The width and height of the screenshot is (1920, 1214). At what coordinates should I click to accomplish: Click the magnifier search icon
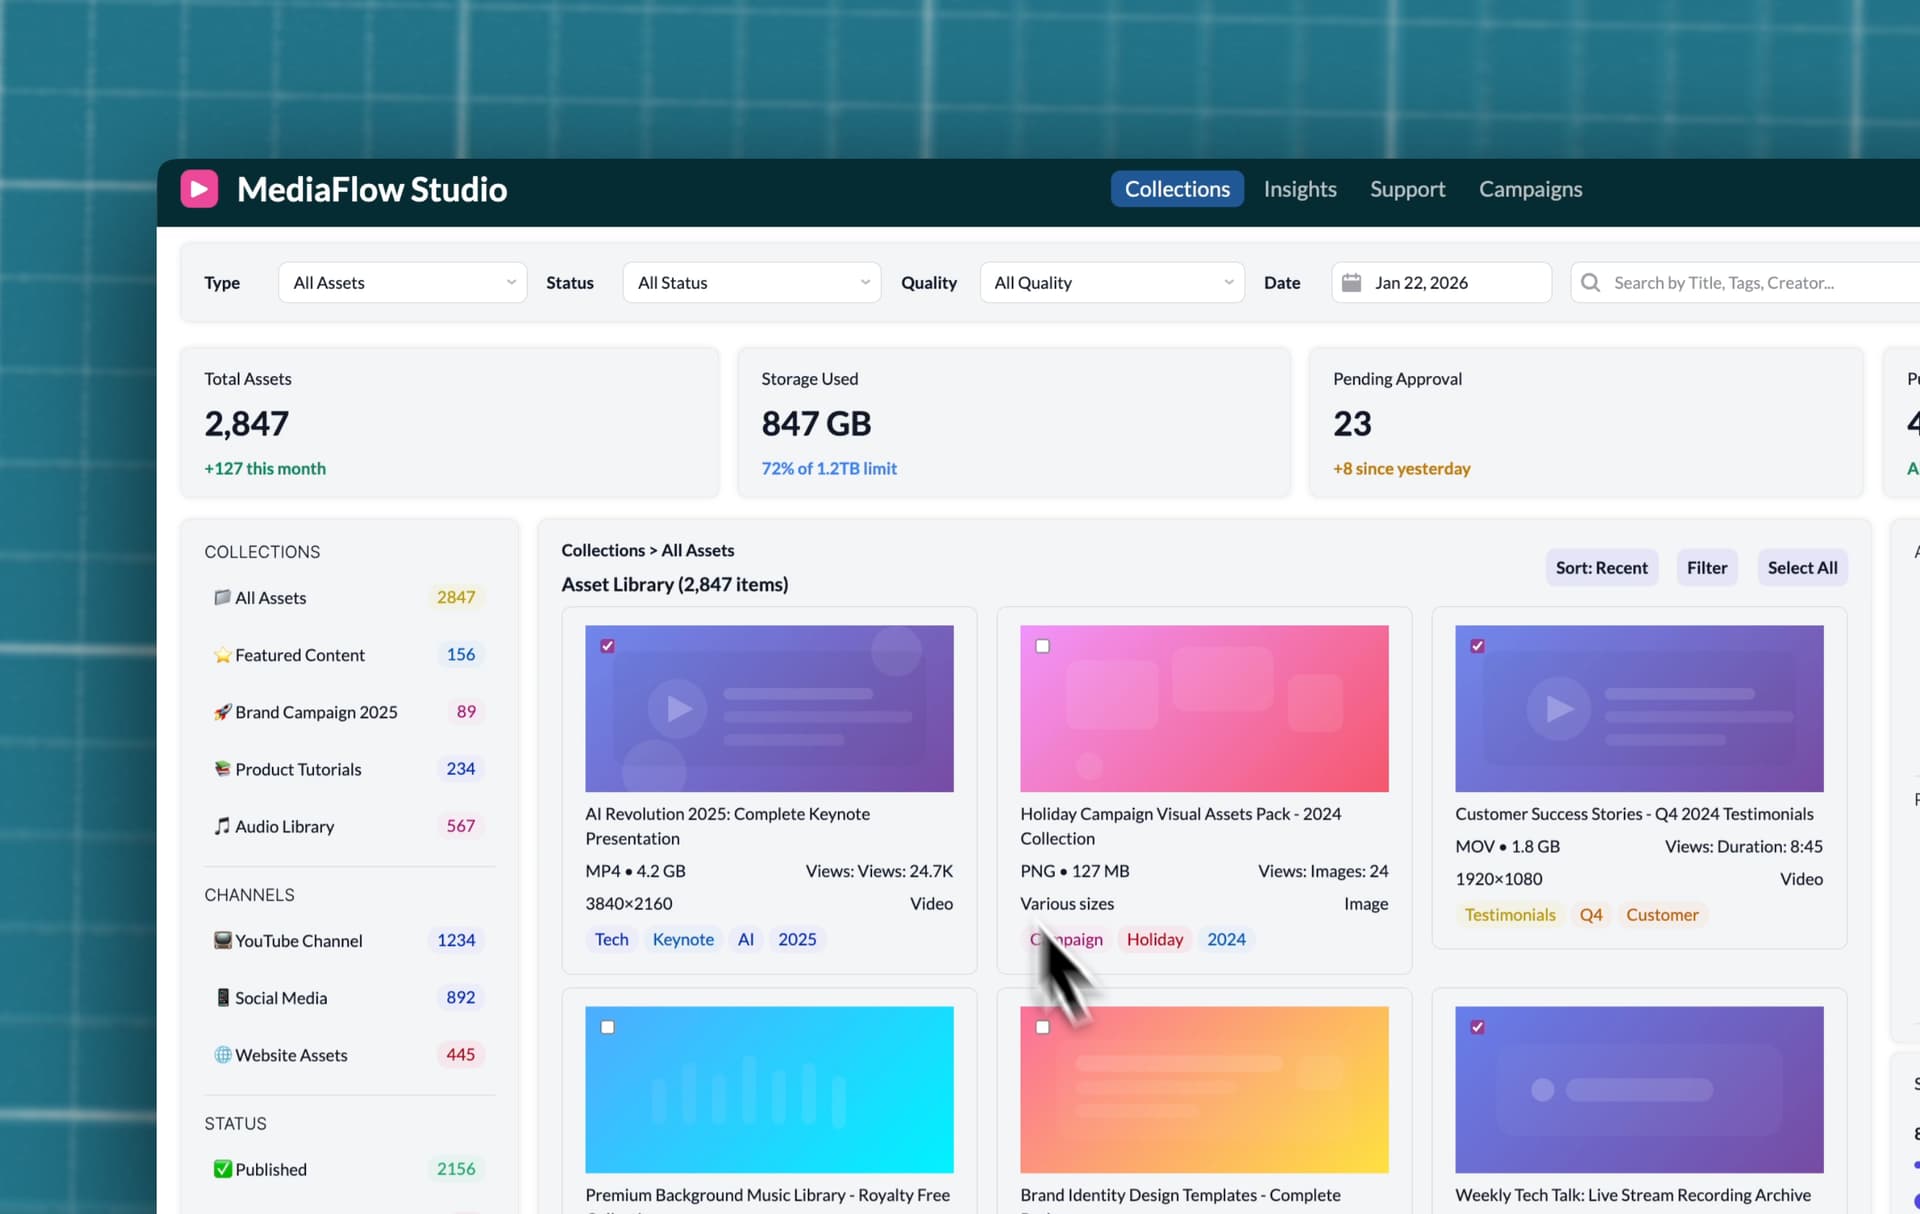[1590, 283]
